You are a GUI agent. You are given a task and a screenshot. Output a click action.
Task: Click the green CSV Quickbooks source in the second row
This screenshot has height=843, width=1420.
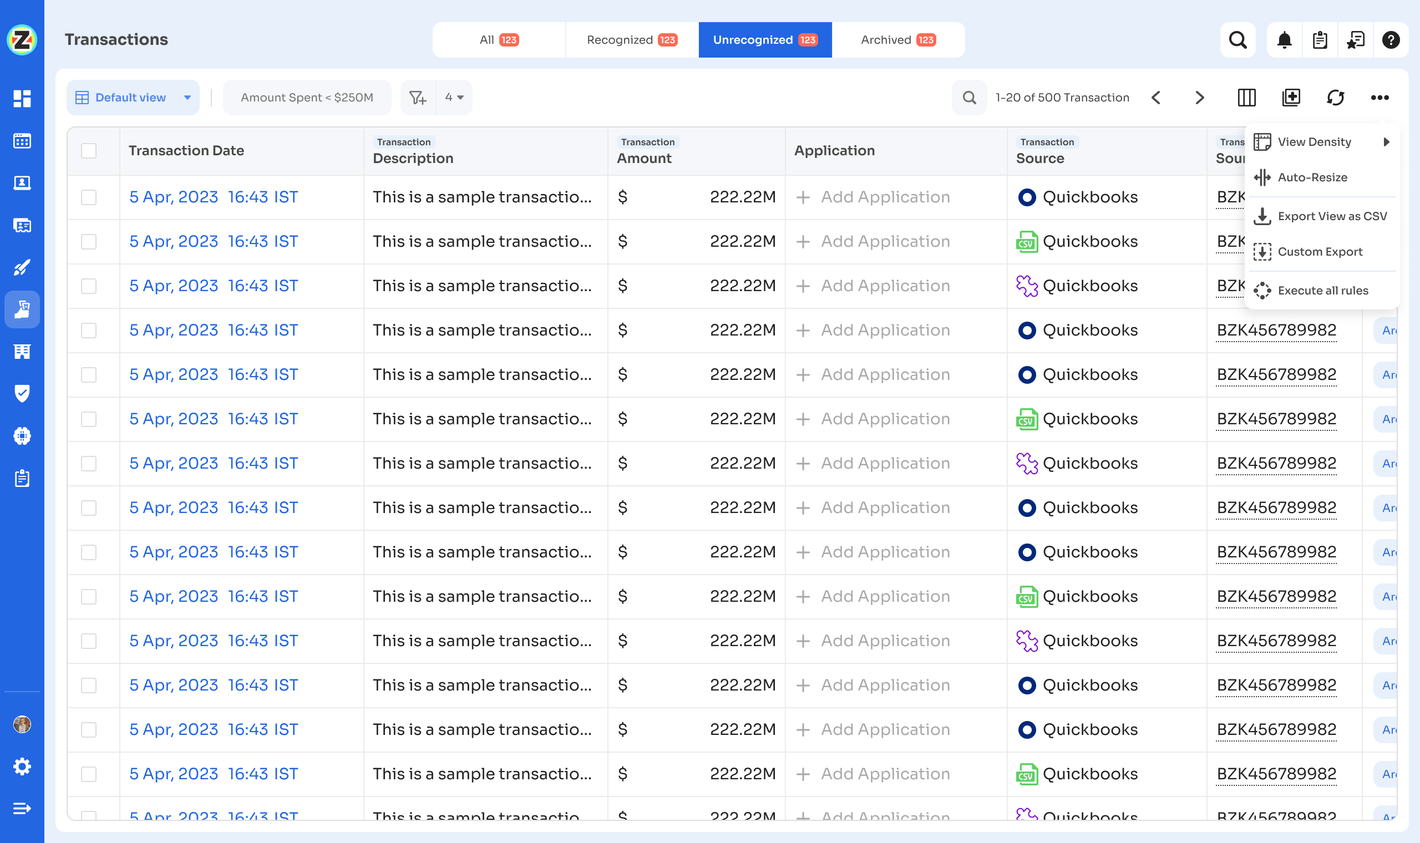[x=1077, y=241]
